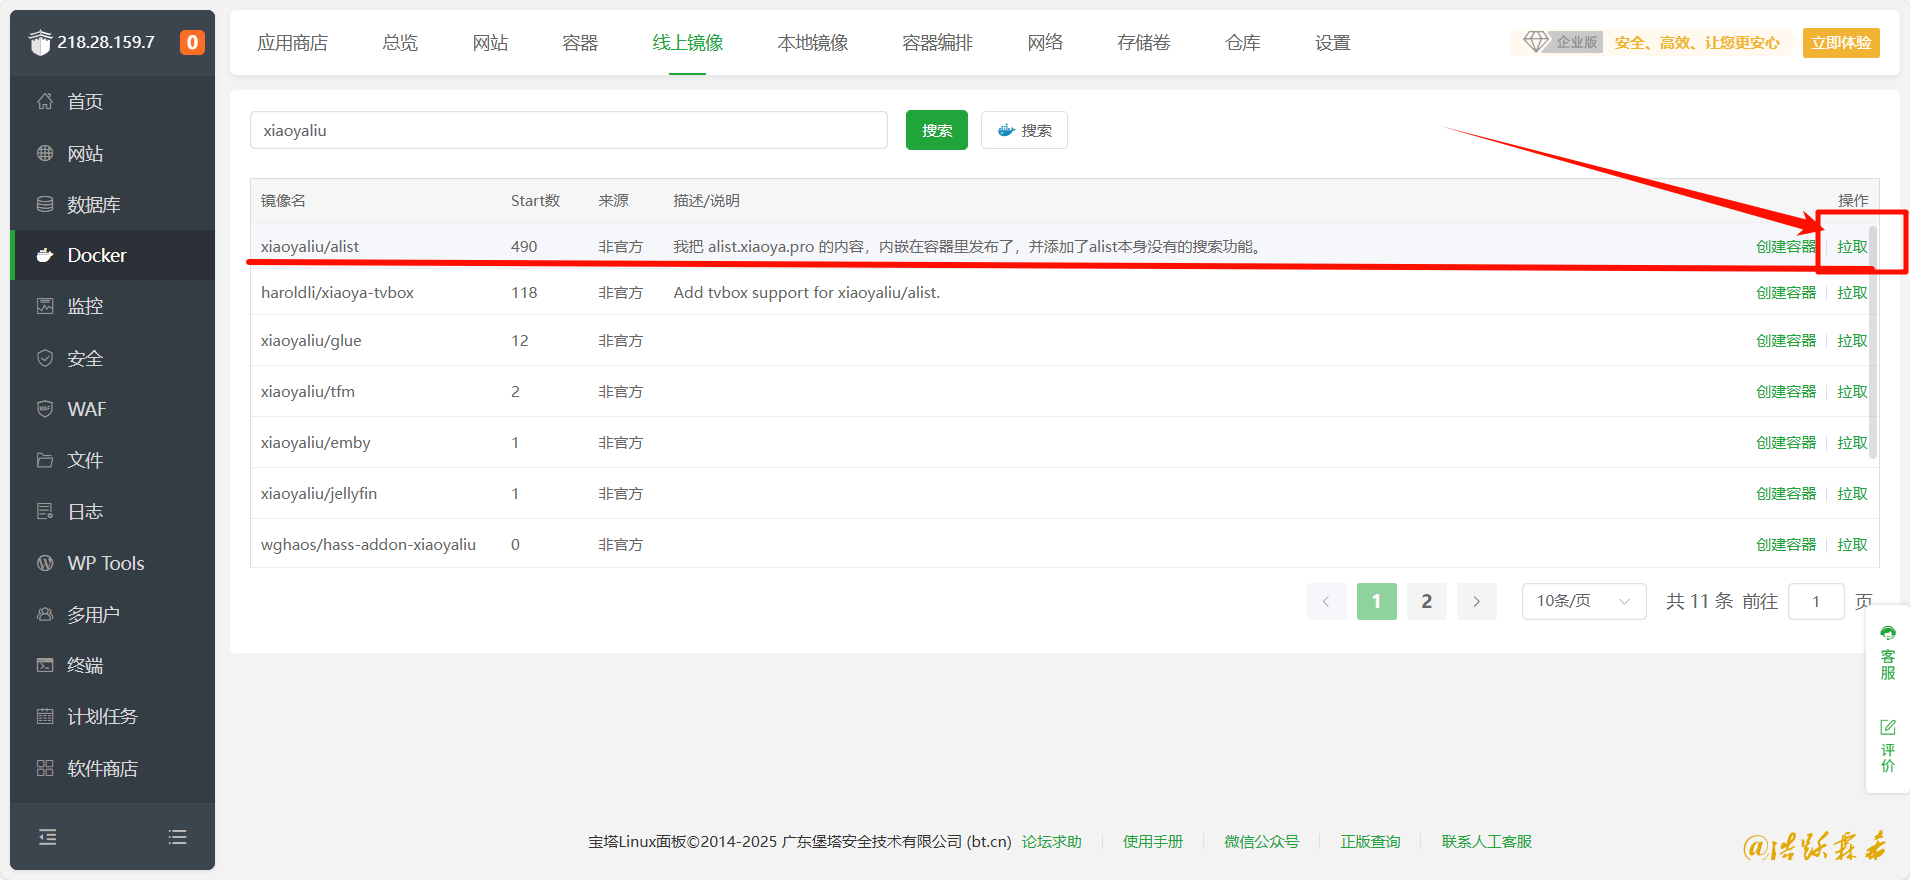Switch to 容器编排 tab
1910x880 pixels.
click(938, 43)
